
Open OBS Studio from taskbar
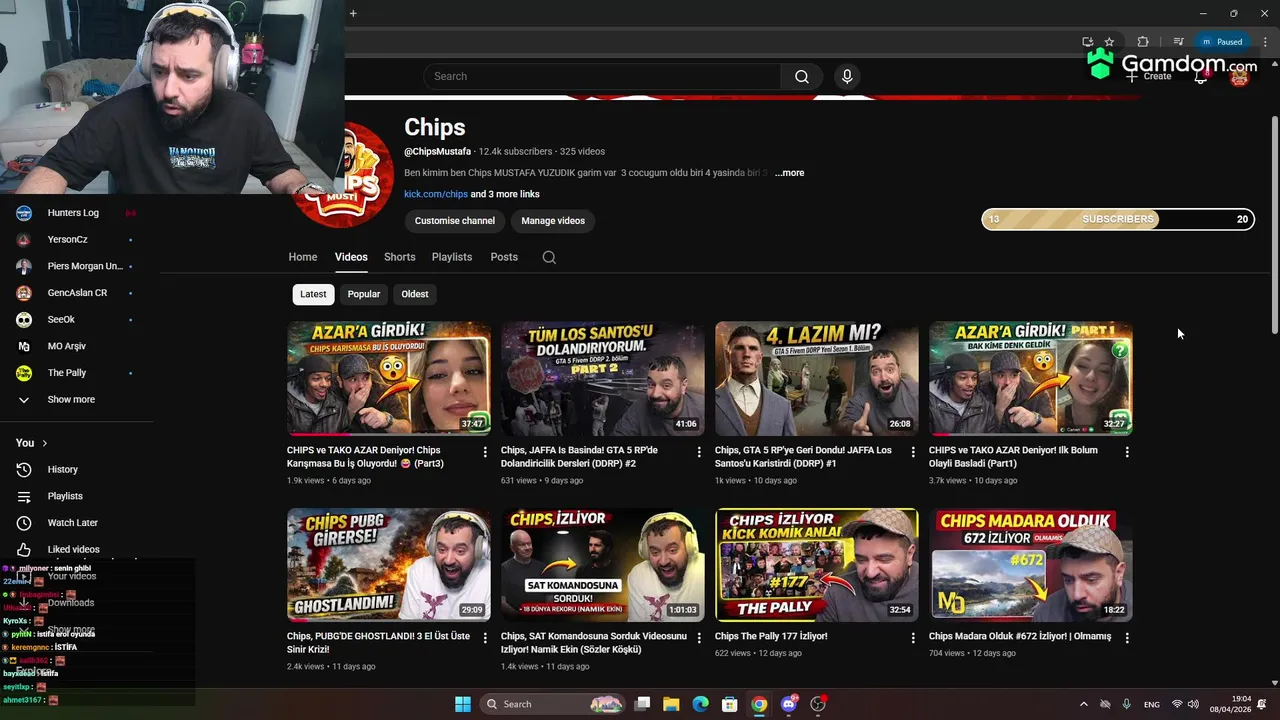coord(818,704)
